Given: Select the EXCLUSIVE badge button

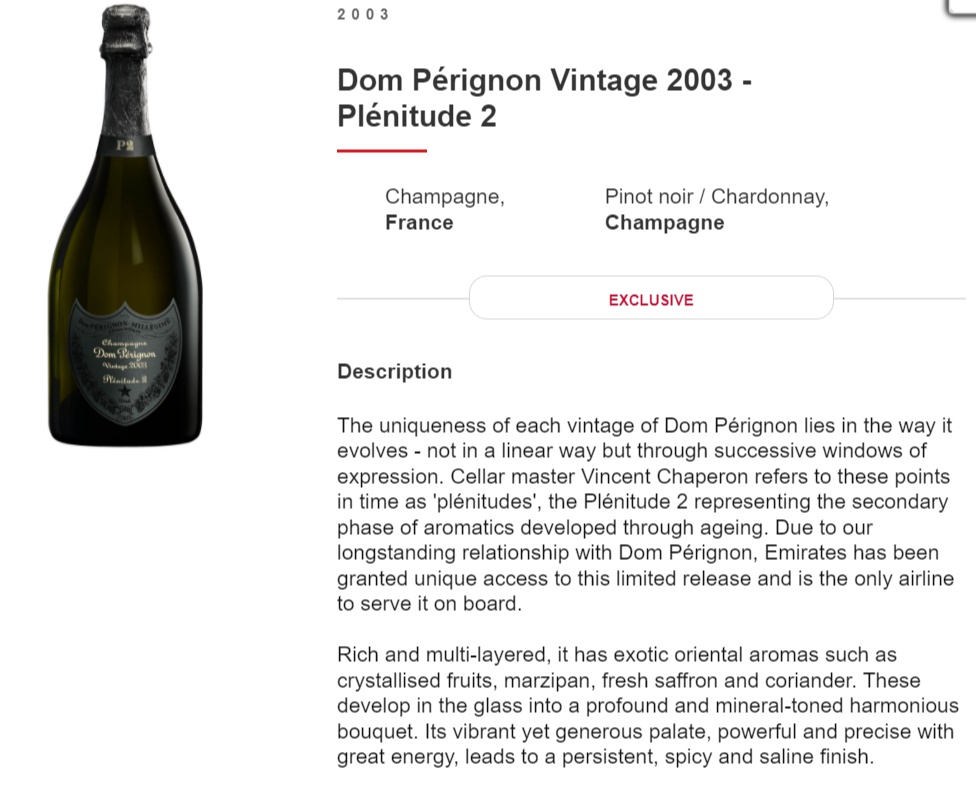Looking at the screenshot, I should [651, 299].
